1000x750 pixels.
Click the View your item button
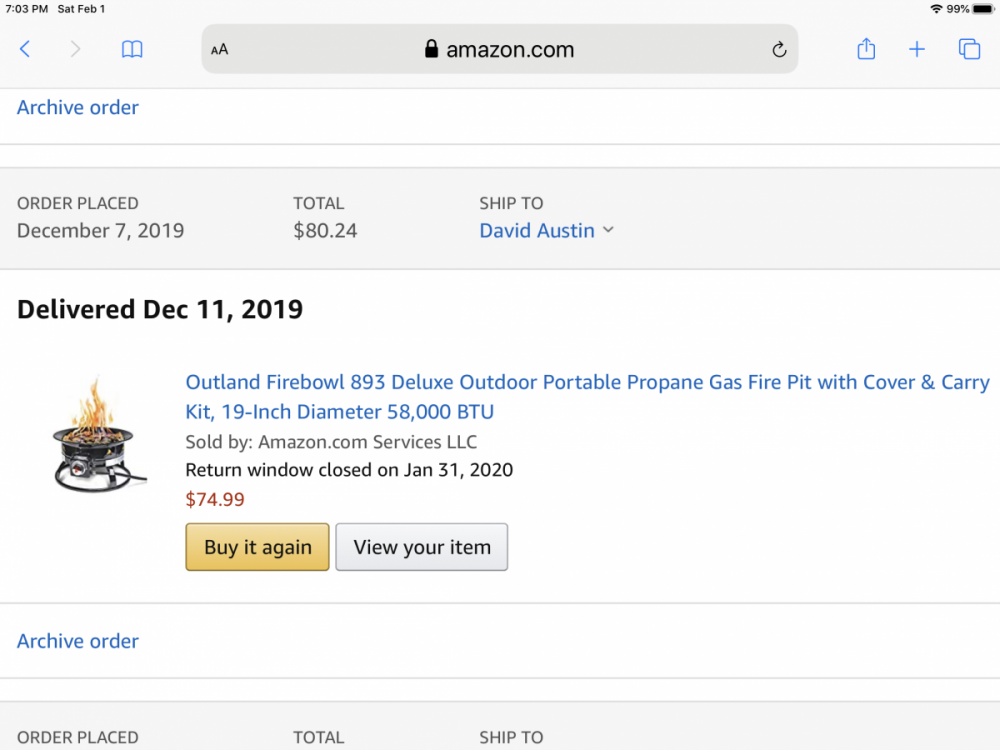click(x=421, y=547)
